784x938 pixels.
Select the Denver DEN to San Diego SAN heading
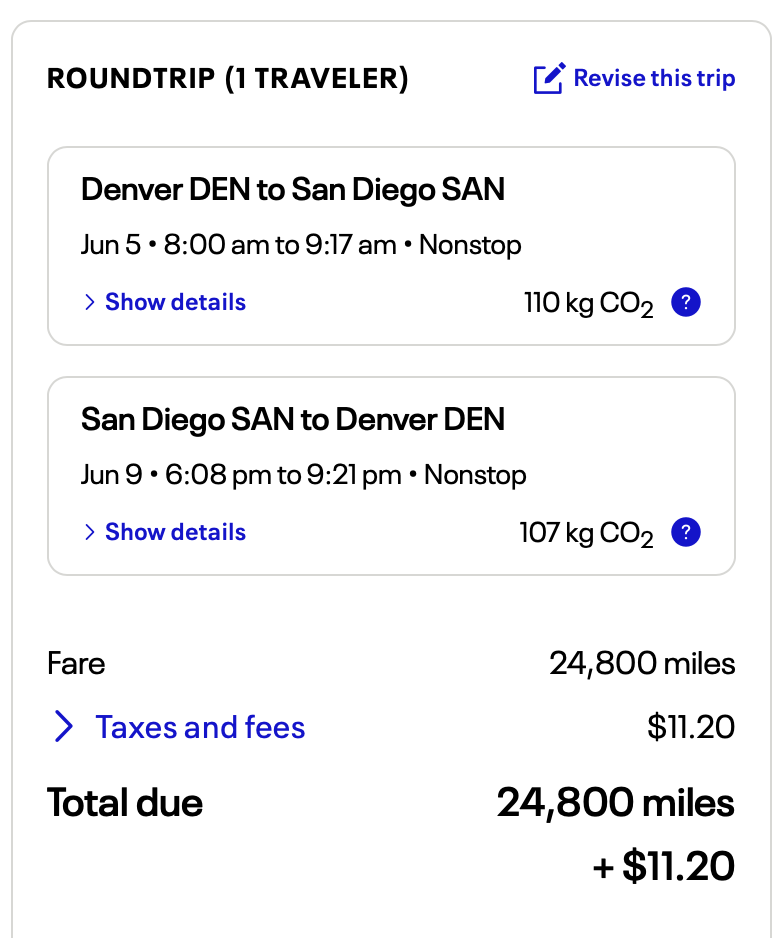pyautogui.click(x=293, y=189)
